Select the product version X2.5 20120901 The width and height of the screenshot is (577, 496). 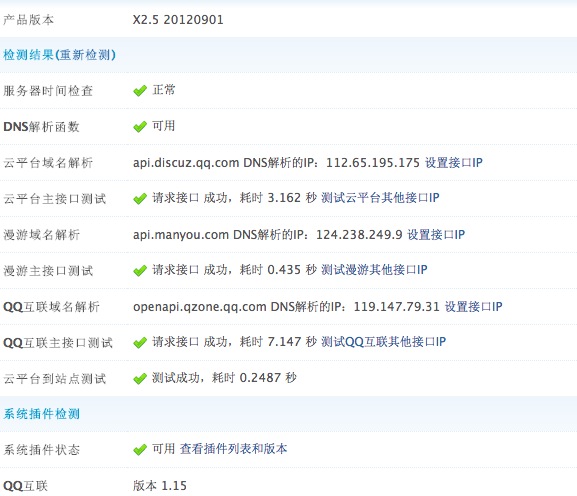[178, 20]
